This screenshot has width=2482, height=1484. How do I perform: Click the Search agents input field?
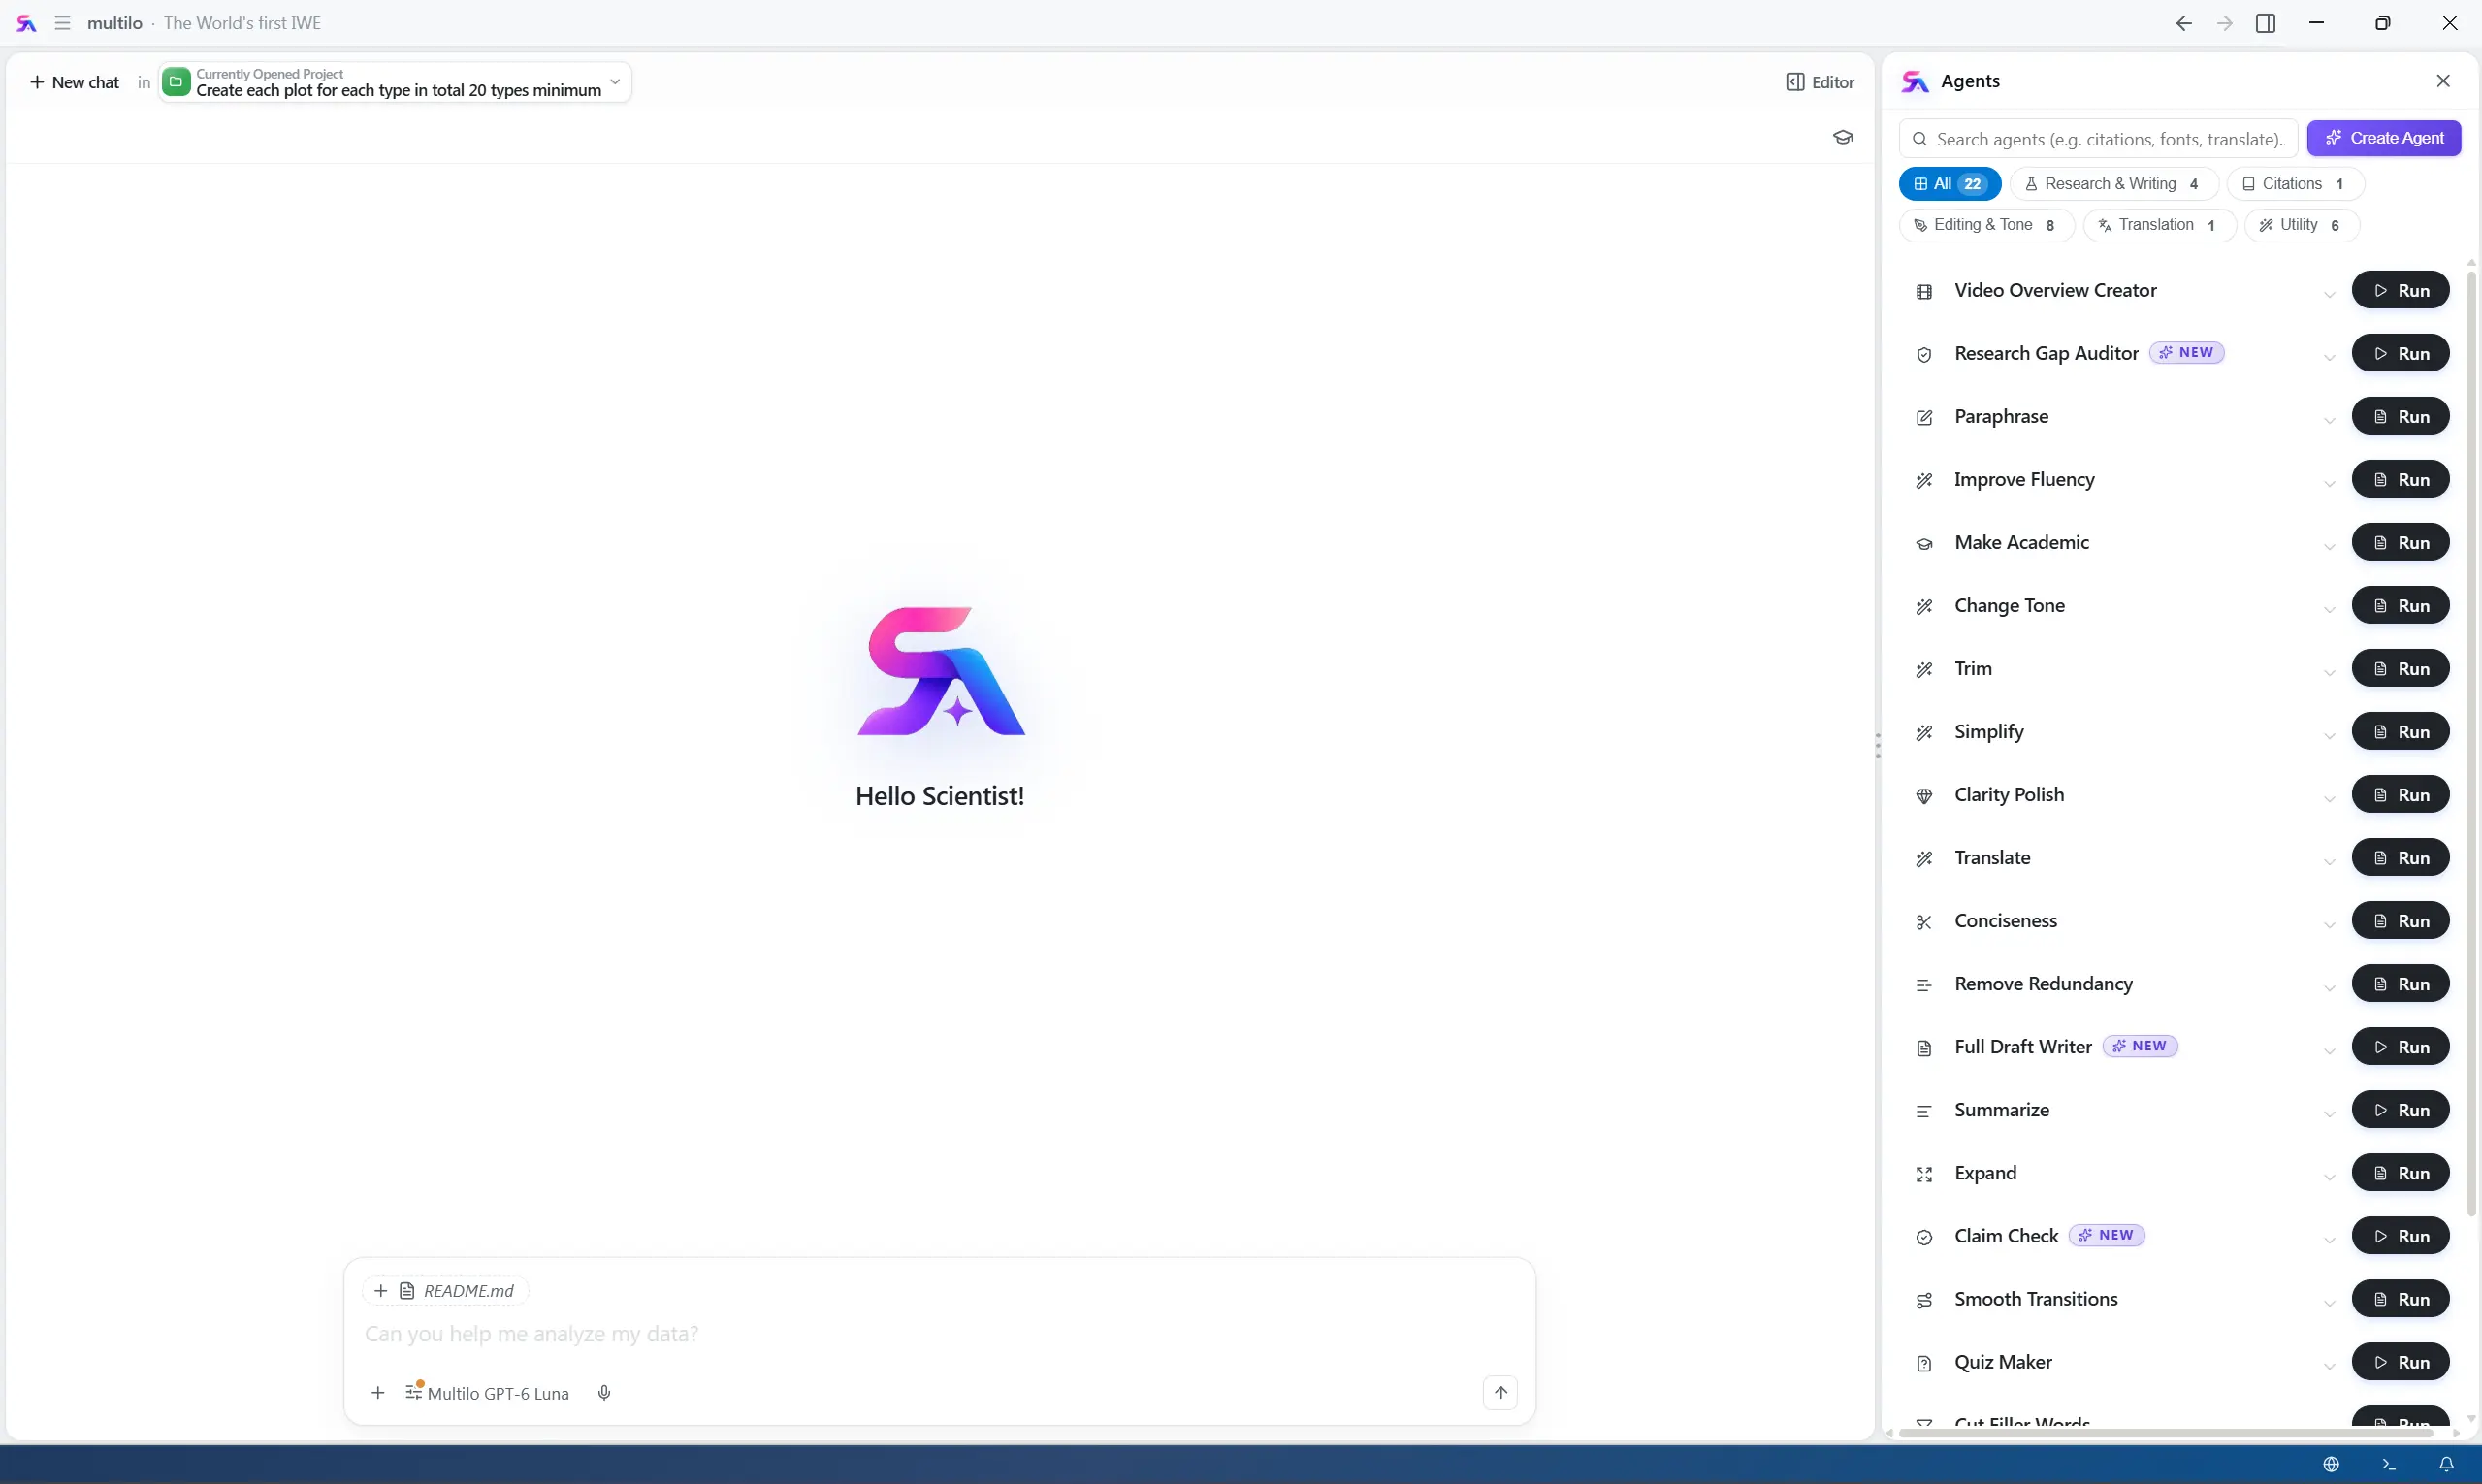[x=2098, y=139]
